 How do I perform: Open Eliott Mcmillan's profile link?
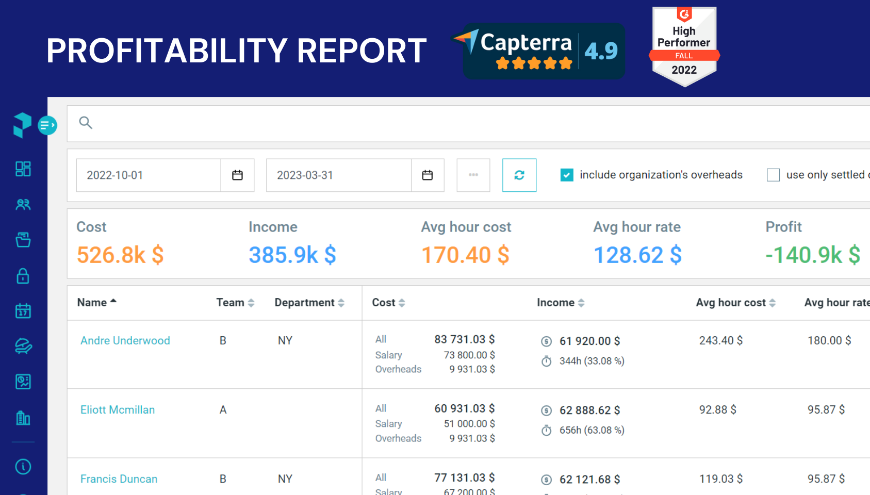pos(117,410)
